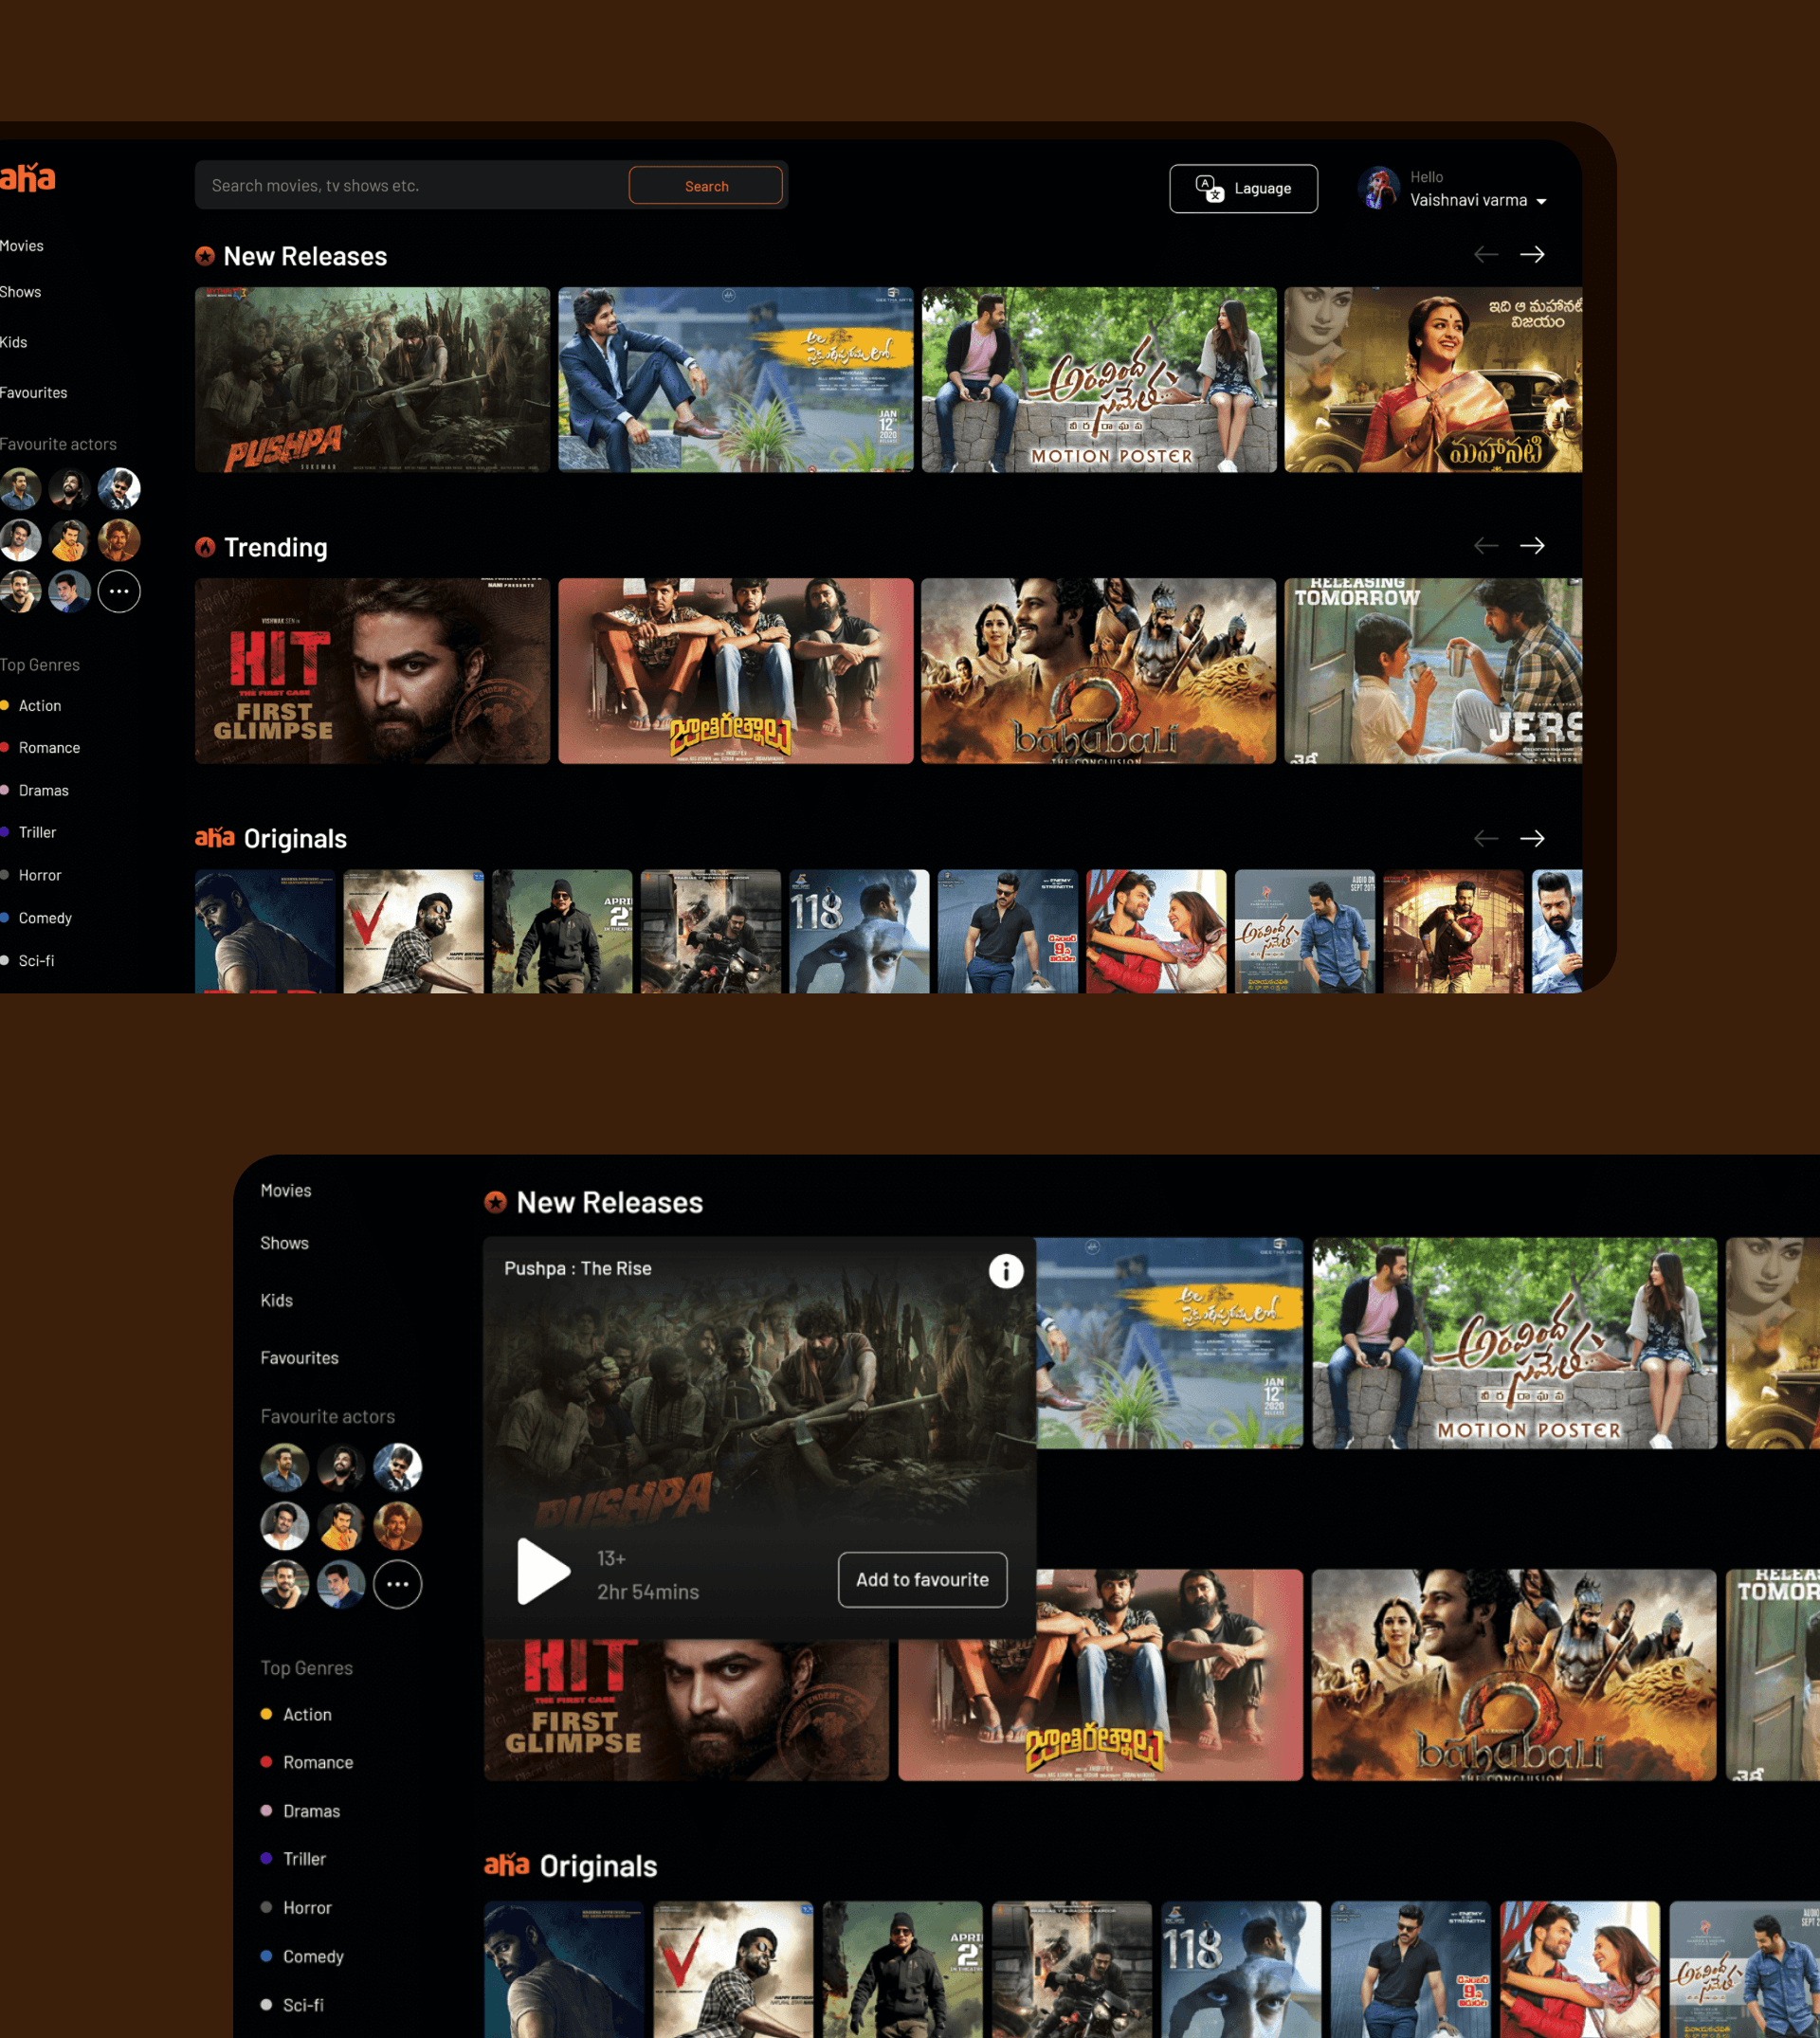Pick the Comedy genre in lower screen
The width and height of the screenshot is (1820, 2038).
pos(302,1957)
